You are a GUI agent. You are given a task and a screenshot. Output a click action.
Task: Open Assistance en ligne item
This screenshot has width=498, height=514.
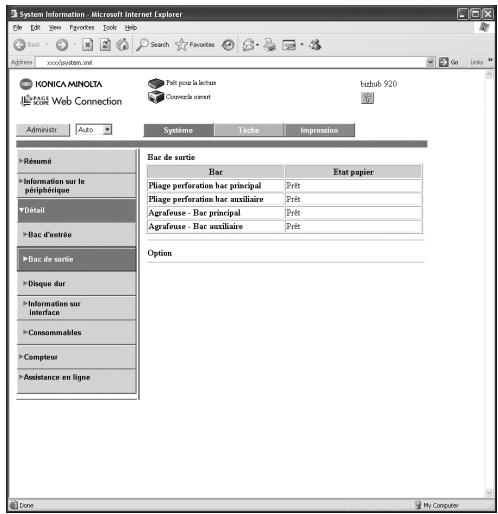(x=76, y=381)
